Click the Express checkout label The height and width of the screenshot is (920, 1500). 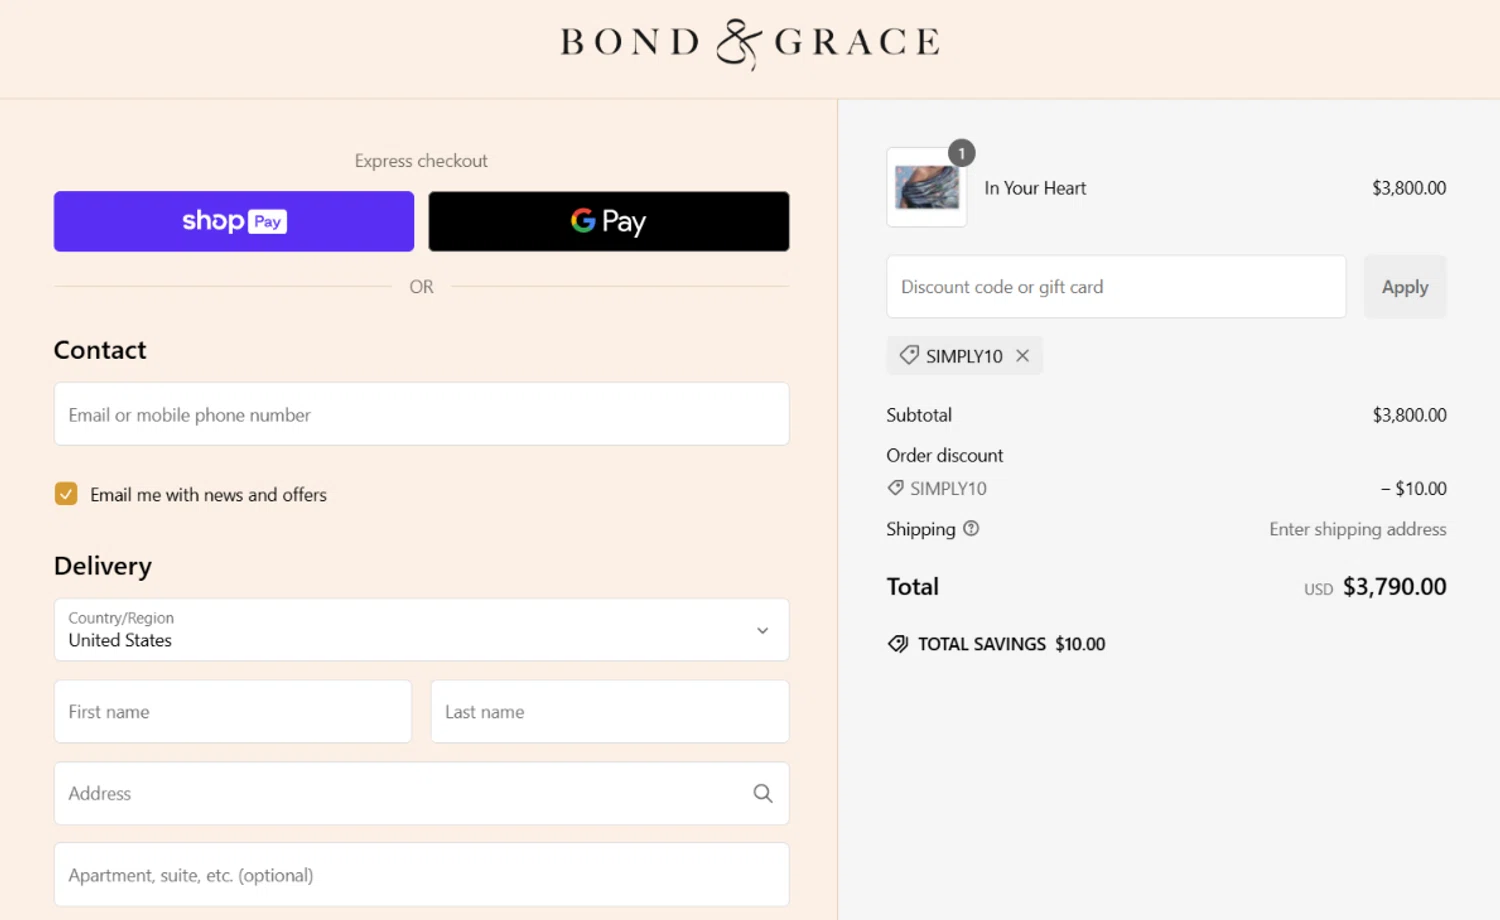point(421,161)
